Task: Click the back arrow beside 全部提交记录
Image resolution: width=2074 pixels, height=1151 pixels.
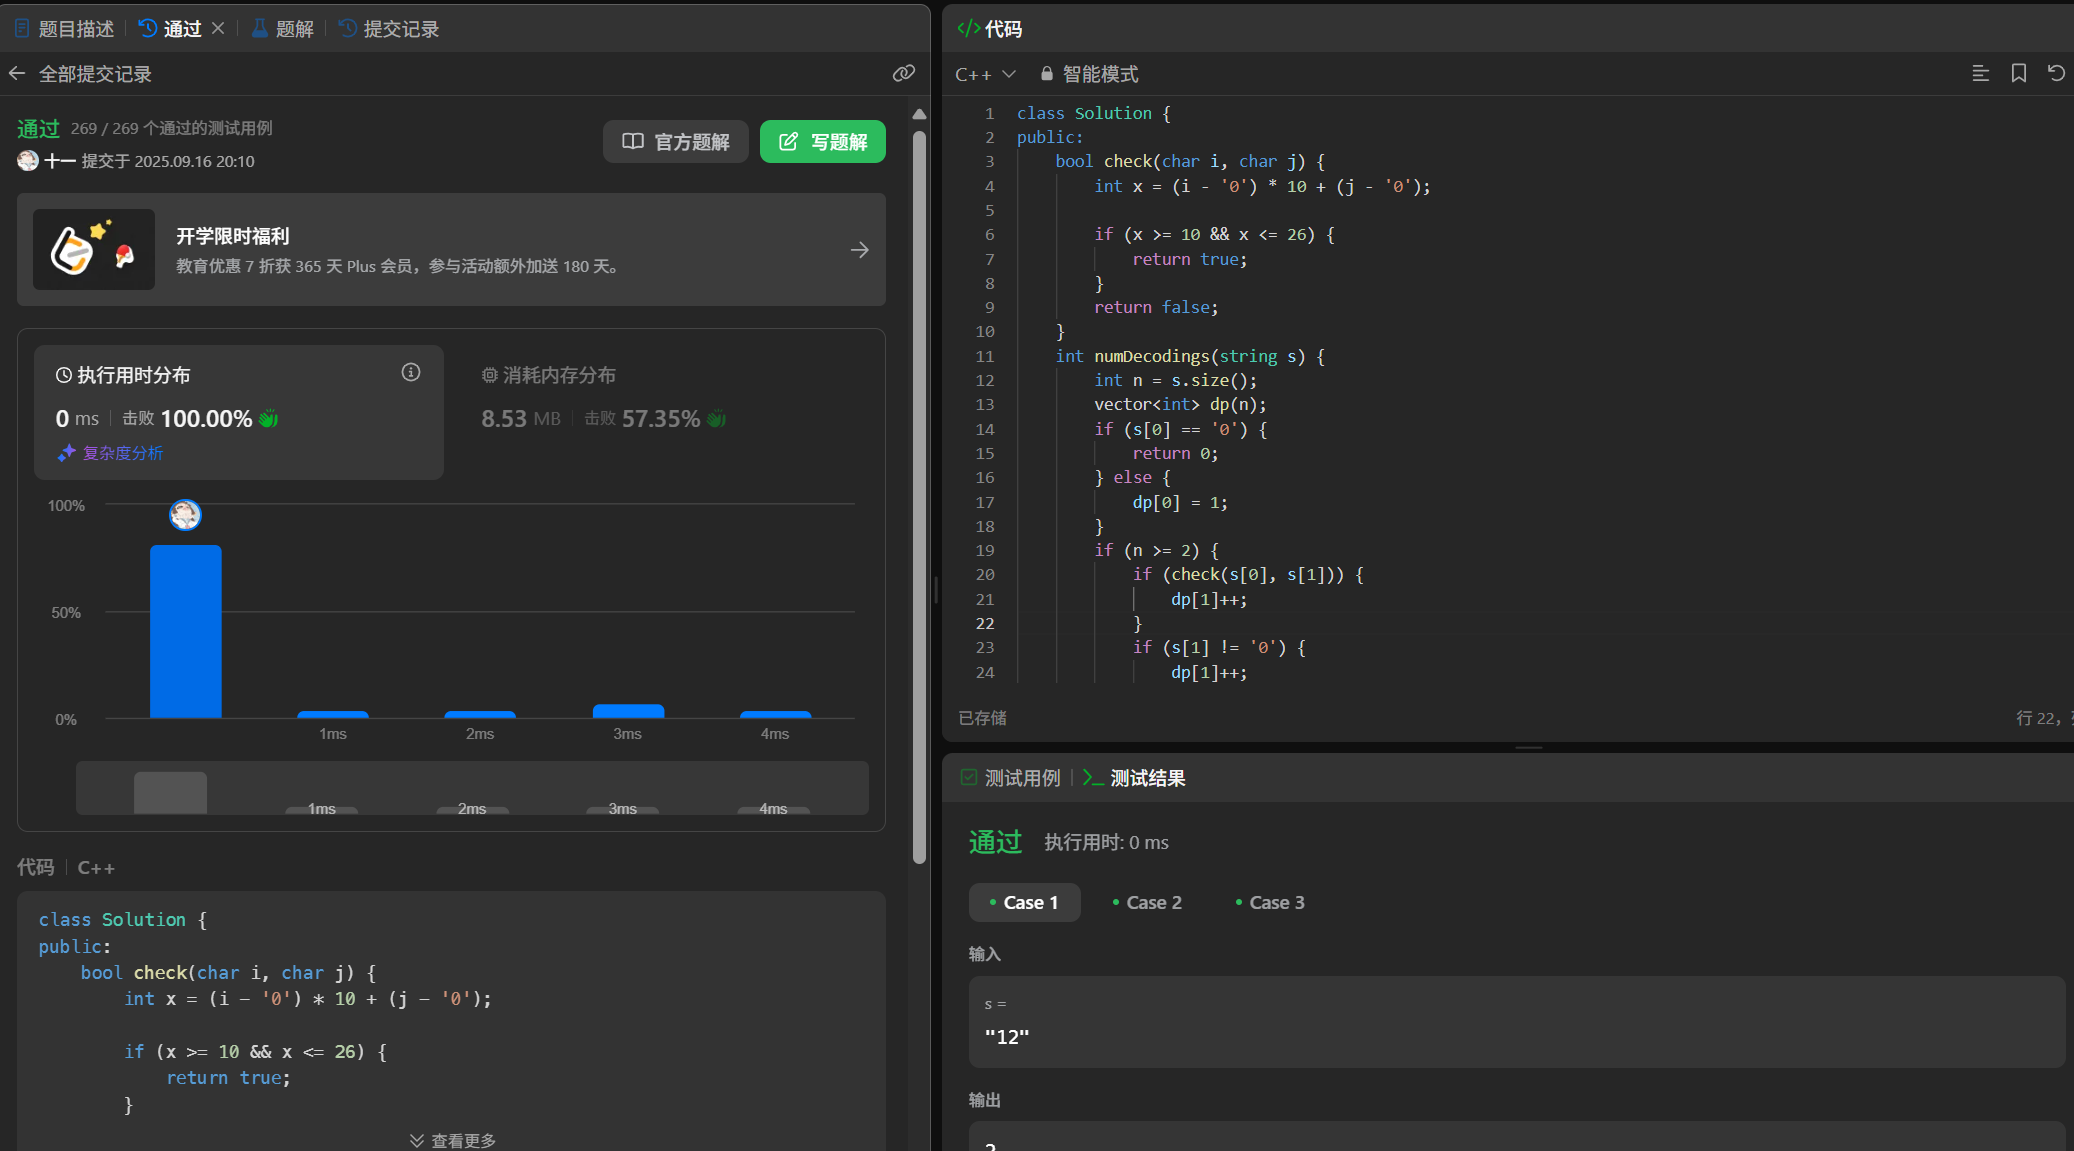Action: point(17,74)
